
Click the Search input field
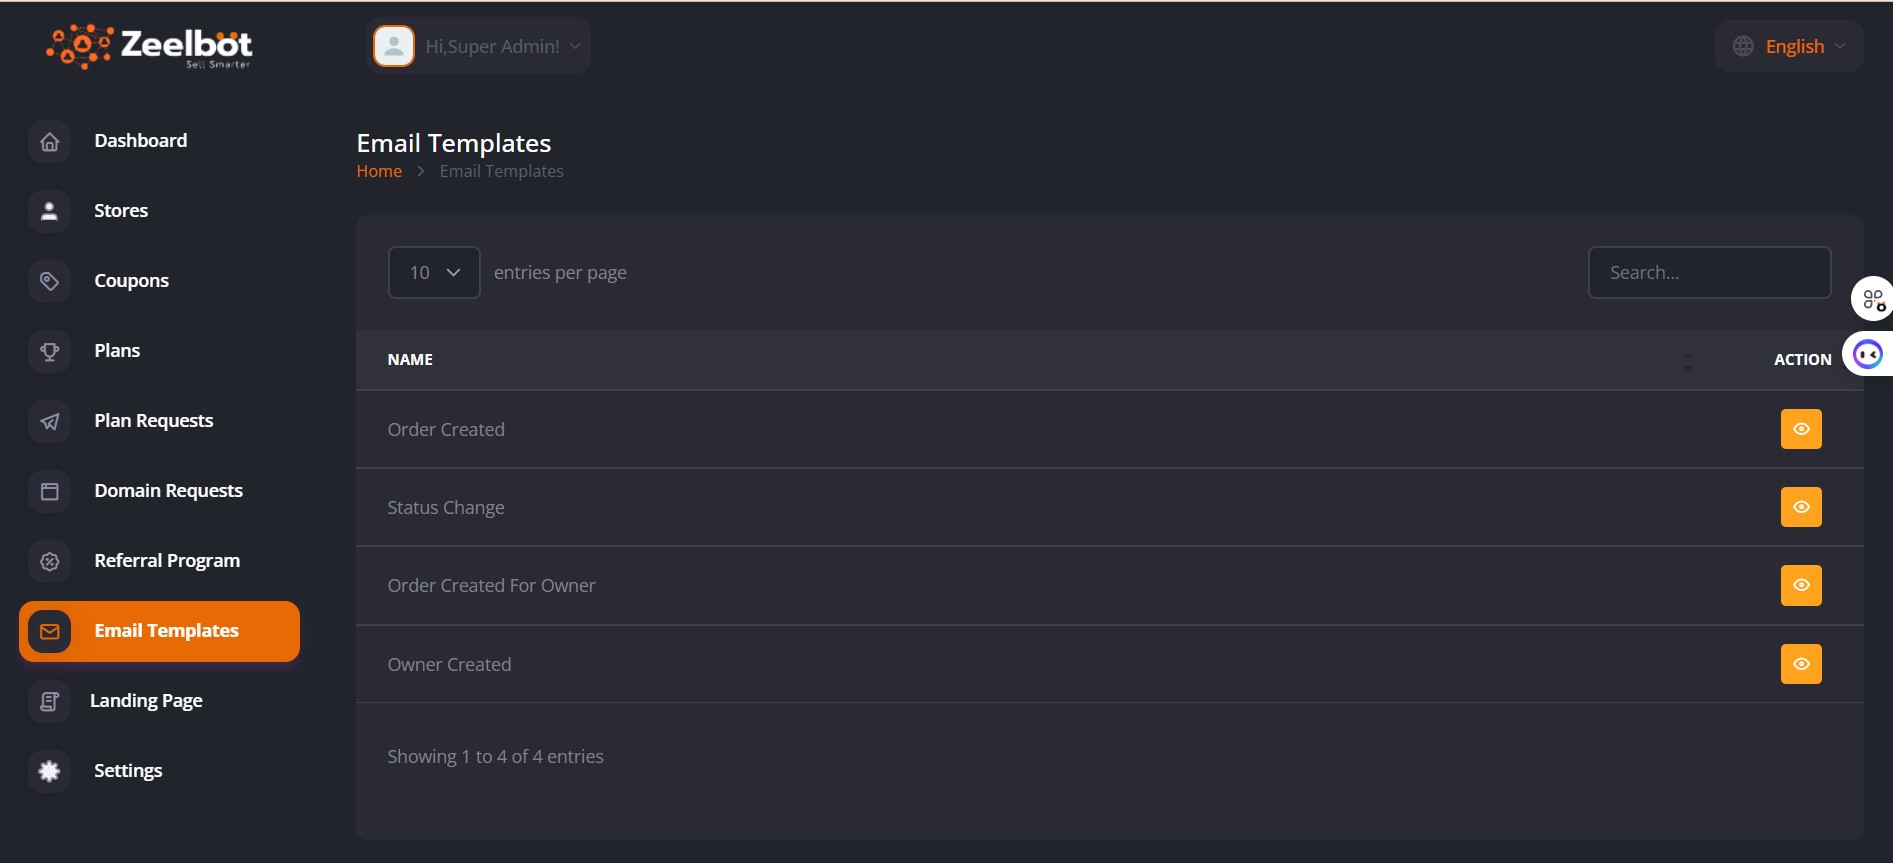pyautogui.click(x=1709, y=272)
